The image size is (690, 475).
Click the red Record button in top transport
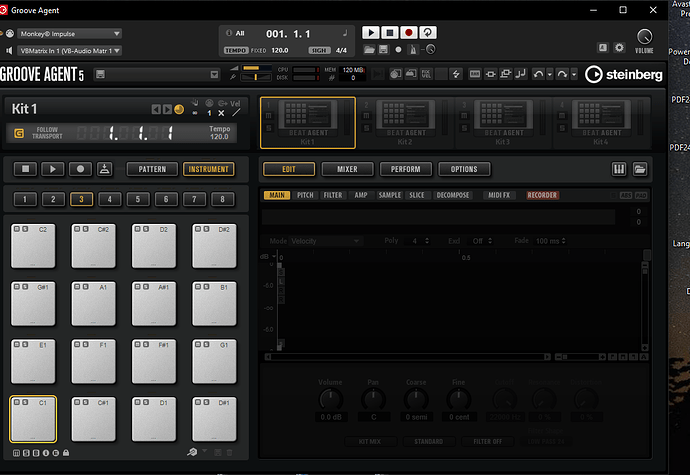tap(408, 33)
